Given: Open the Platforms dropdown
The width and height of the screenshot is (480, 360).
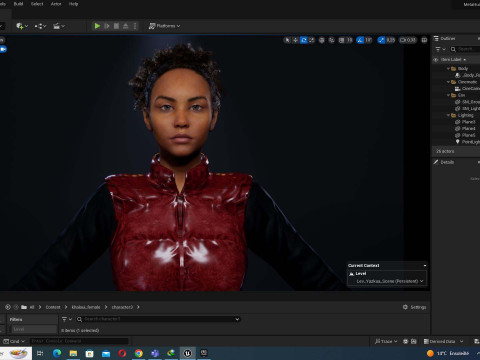Looking at the screenshot, I should coord(164,26).
